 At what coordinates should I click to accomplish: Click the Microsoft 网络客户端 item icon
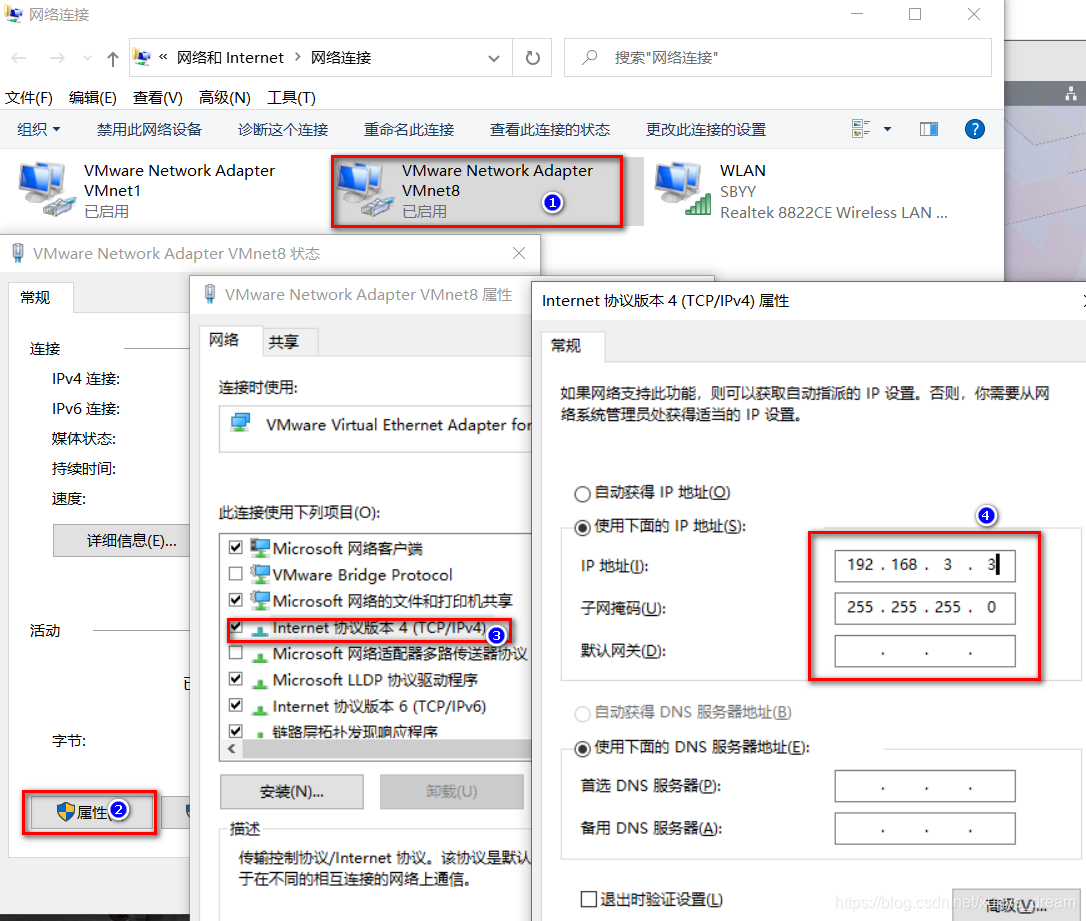pyautogui.click(x=260, y=548)
